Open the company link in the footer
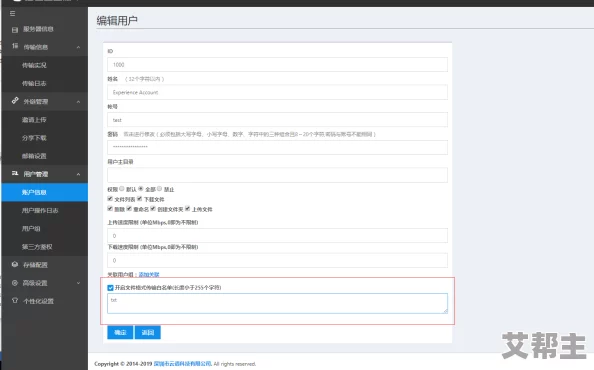This screenshot has width=594, height=370. [x=183, y=364]
